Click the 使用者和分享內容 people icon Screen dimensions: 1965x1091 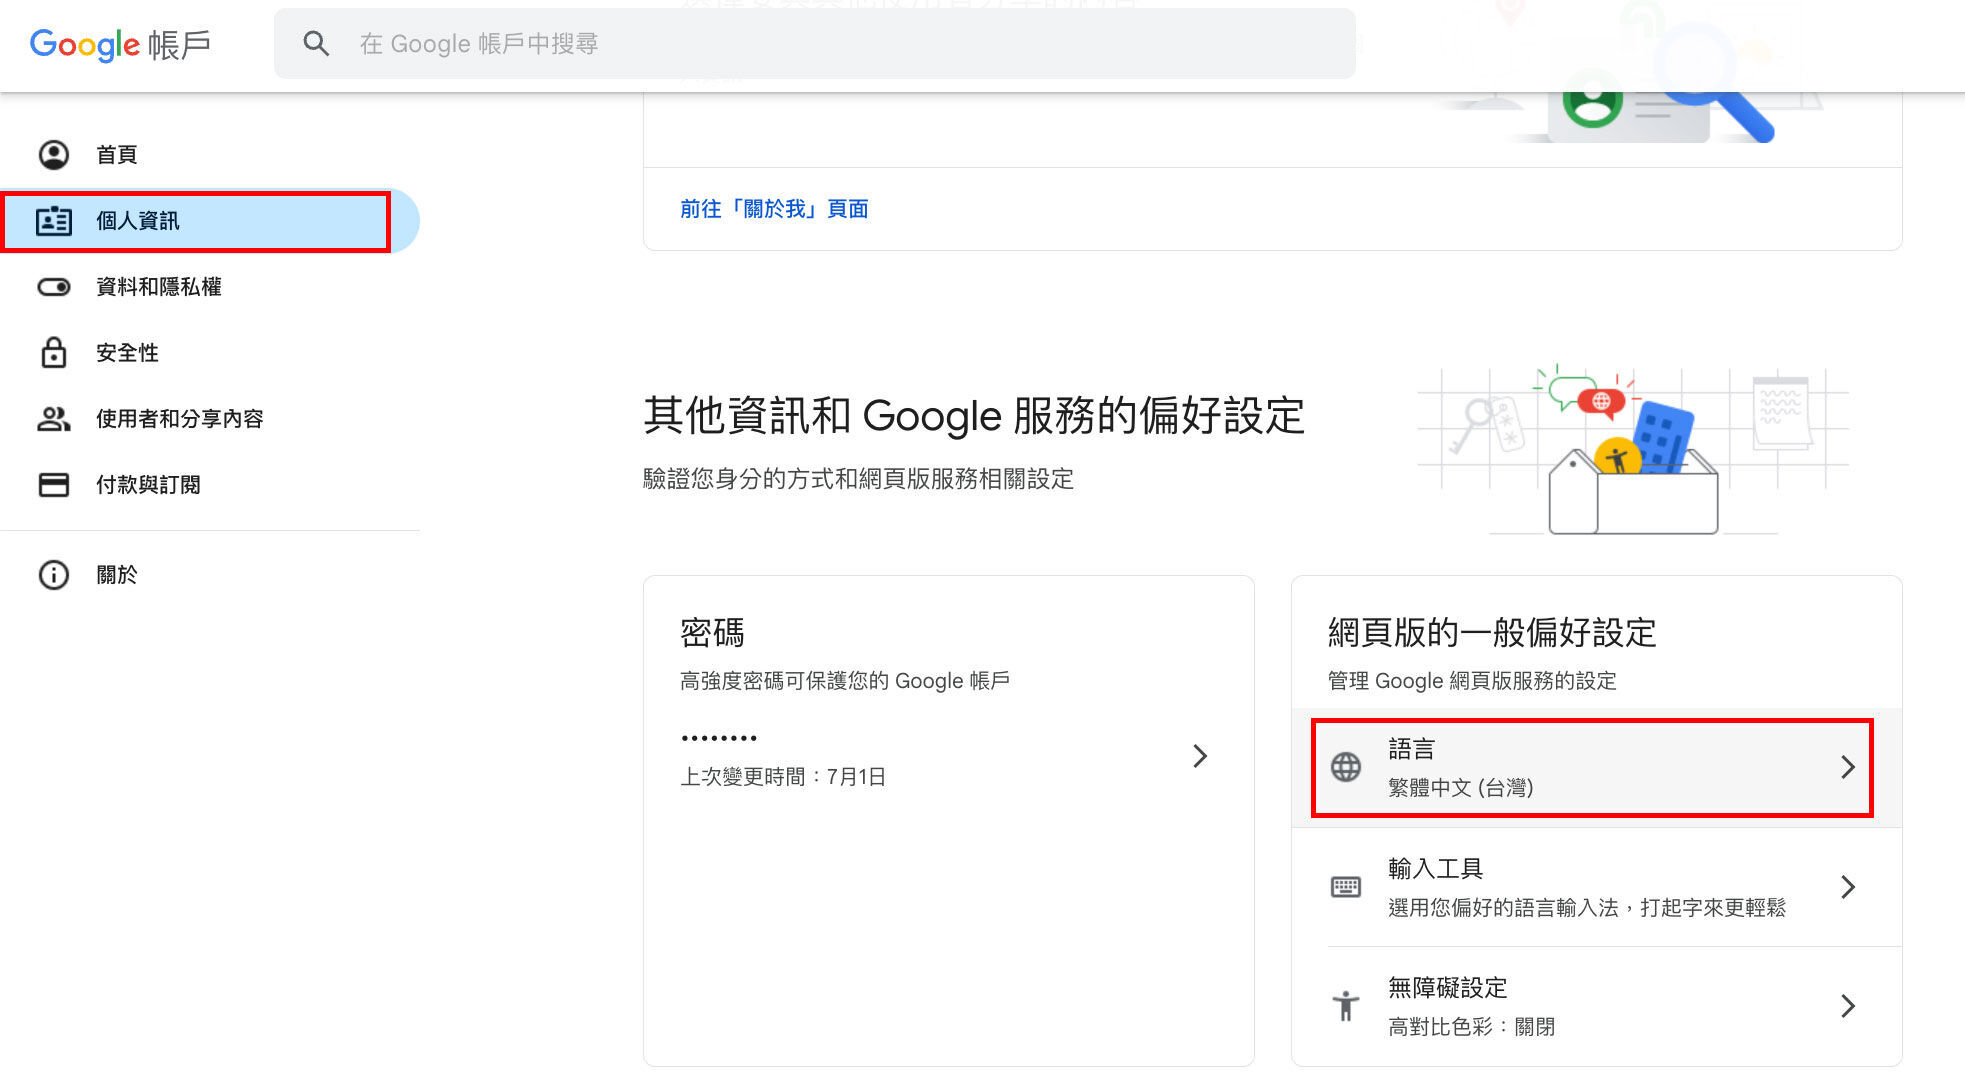coord(54,418)
